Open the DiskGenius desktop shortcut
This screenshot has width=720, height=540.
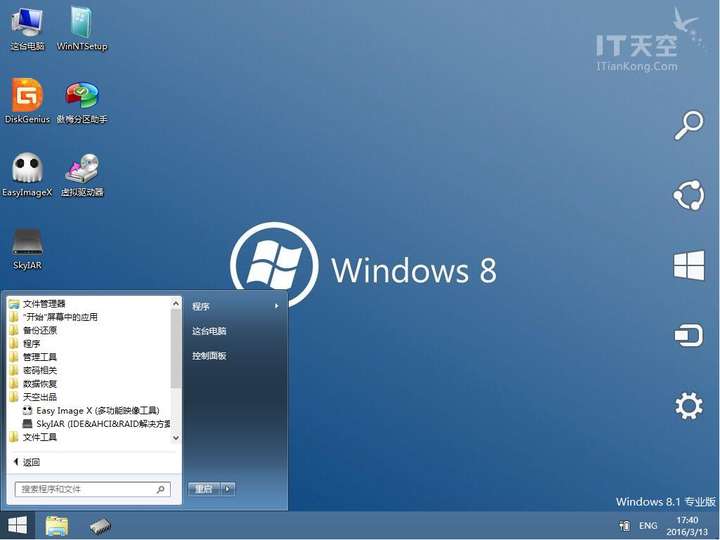click(x=27, y=101)
